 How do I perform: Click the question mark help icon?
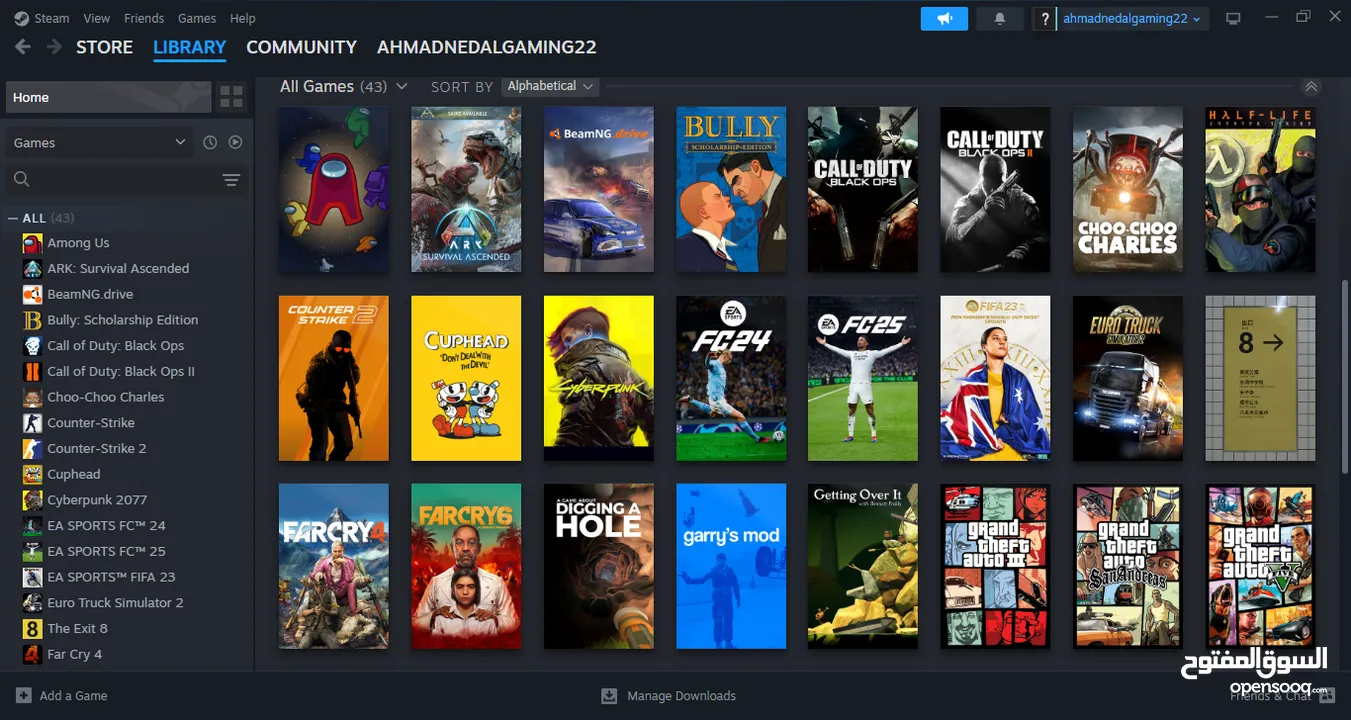click(1044, 19)
